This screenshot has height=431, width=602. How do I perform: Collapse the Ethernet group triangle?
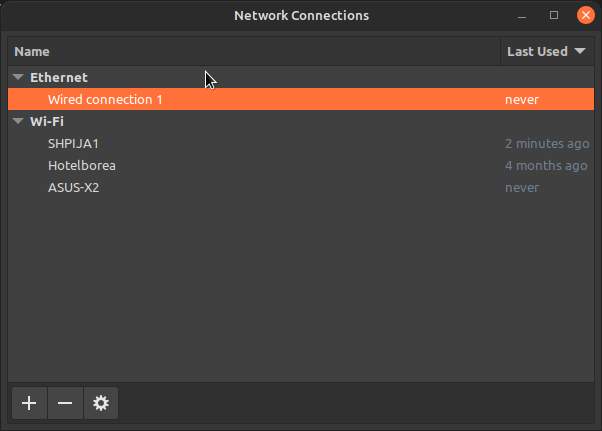click(x=18, y=77)
